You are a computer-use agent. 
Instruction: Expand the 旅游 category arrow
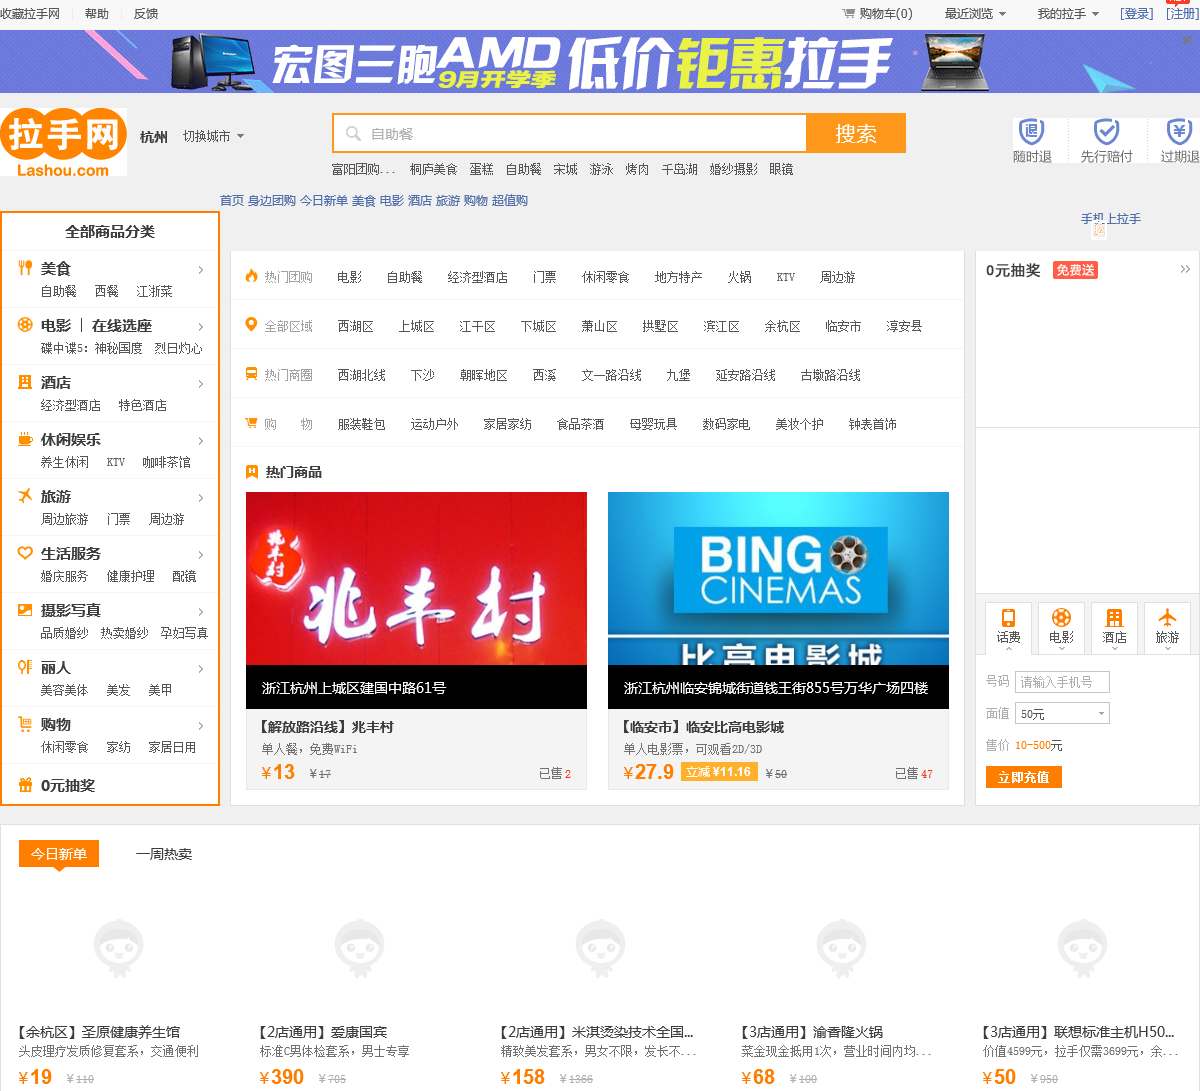pyautogui.click(x=201, y=498)
